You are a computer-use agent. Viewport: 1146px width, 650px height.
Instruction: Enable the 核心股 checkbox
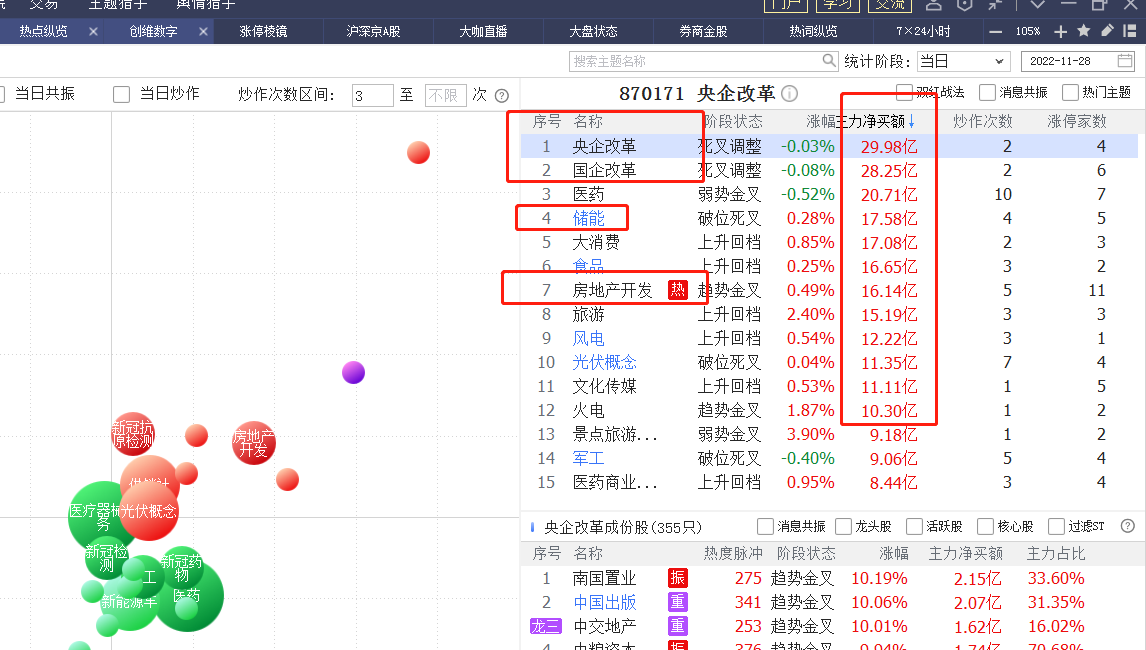pos(985,526)
